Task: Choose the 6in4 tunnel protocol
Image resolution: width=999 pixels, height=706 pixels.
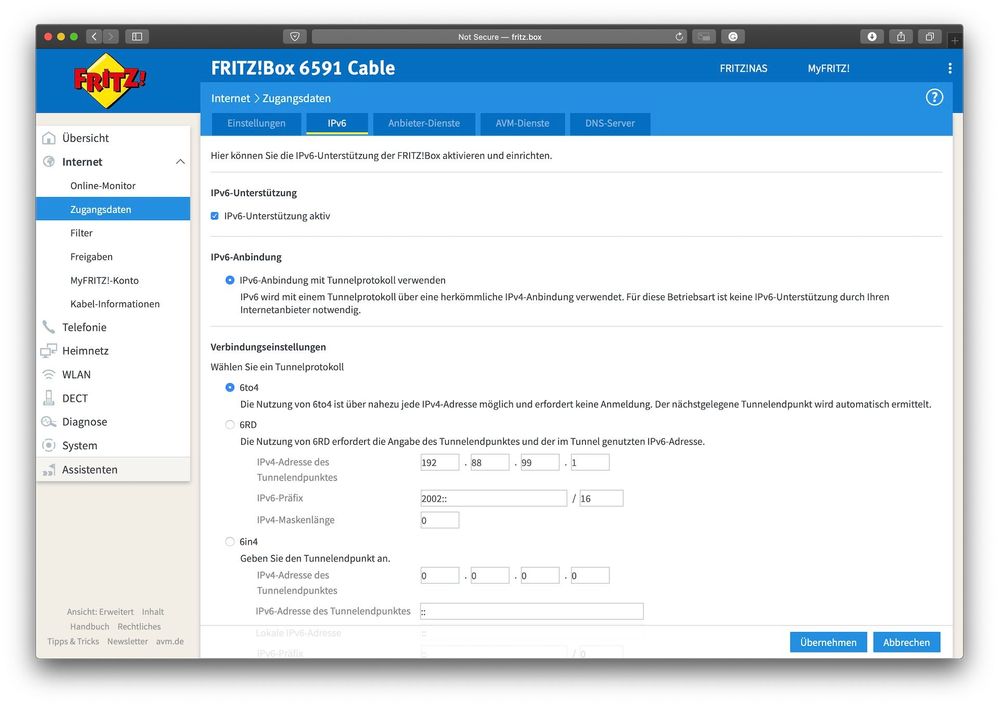Action: (230, 542)
